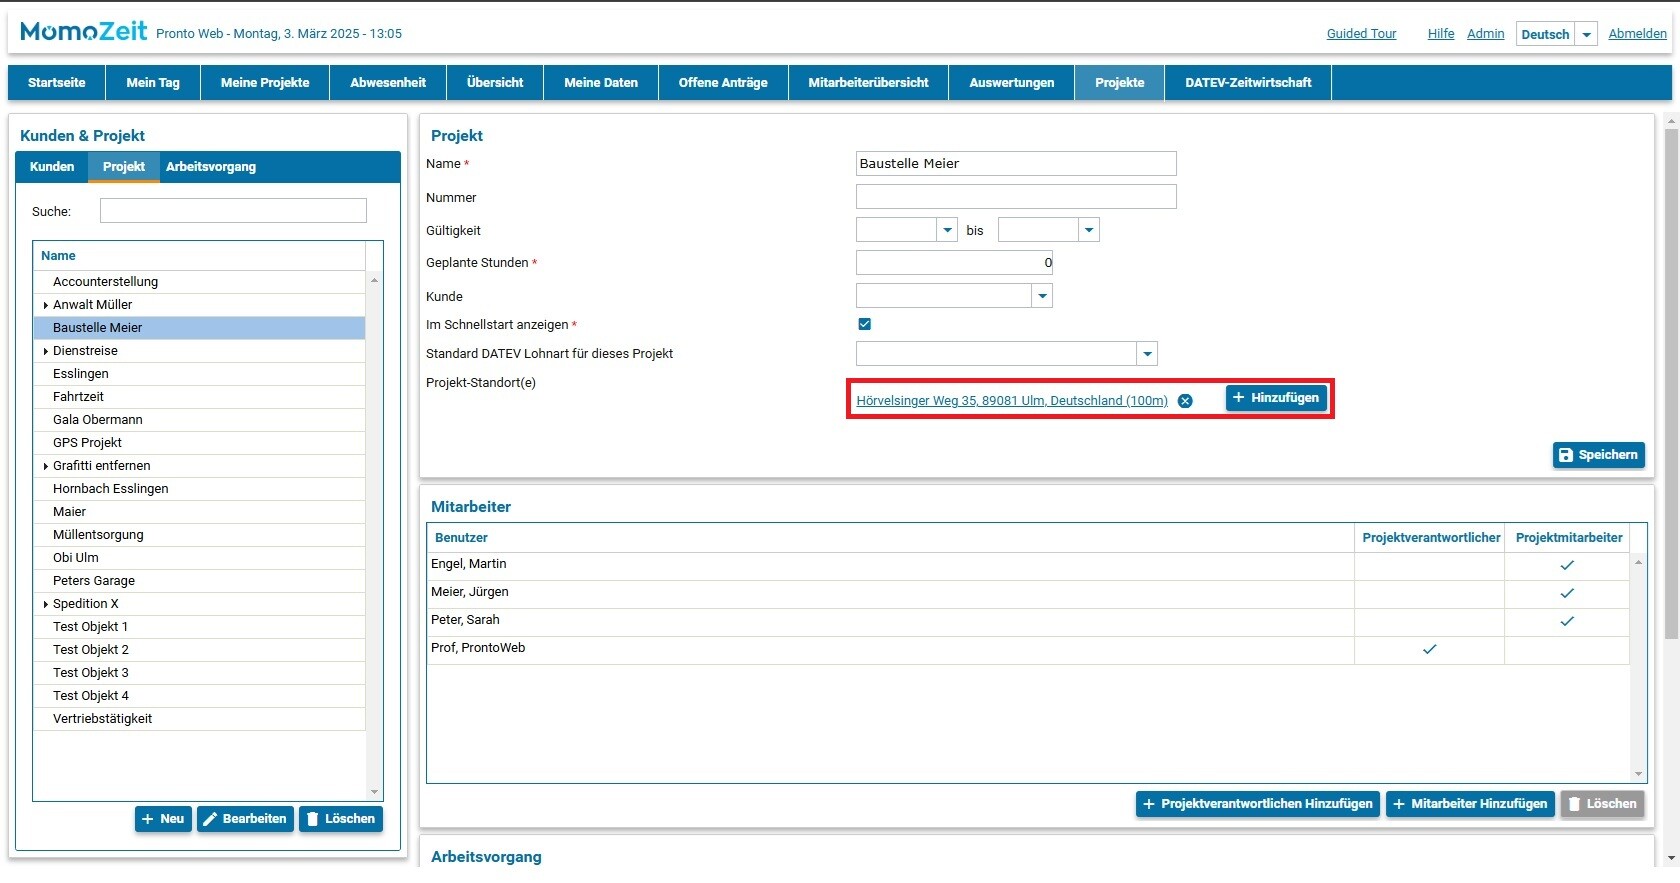
Task: Delete the selected project with Löschen
Action: point(340,819)
